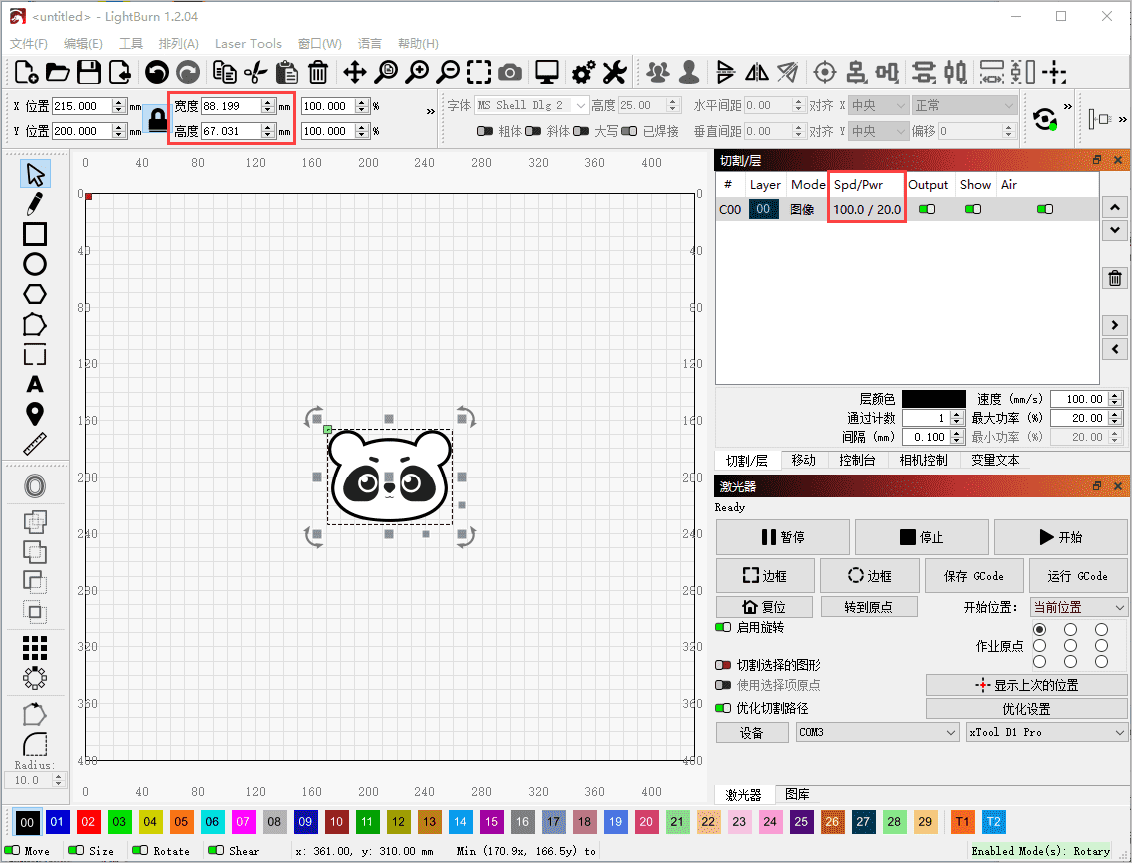Open the Preview monitor icon
Image resolution: width=1132 pixels, height=863 pixels.
(x=547, y=72)
